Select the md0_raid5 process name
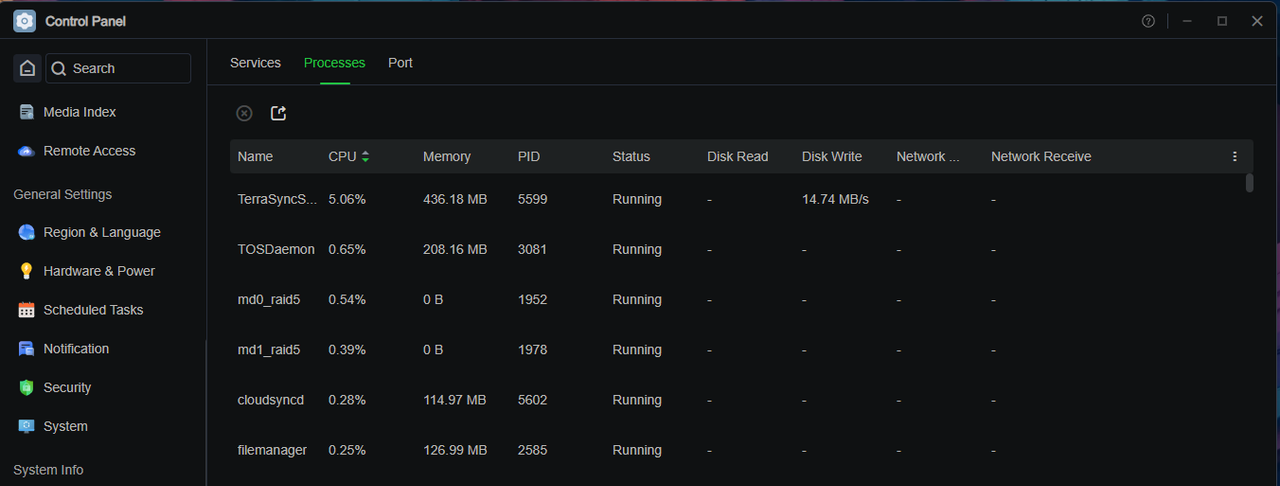 click(x=269, y=300)
